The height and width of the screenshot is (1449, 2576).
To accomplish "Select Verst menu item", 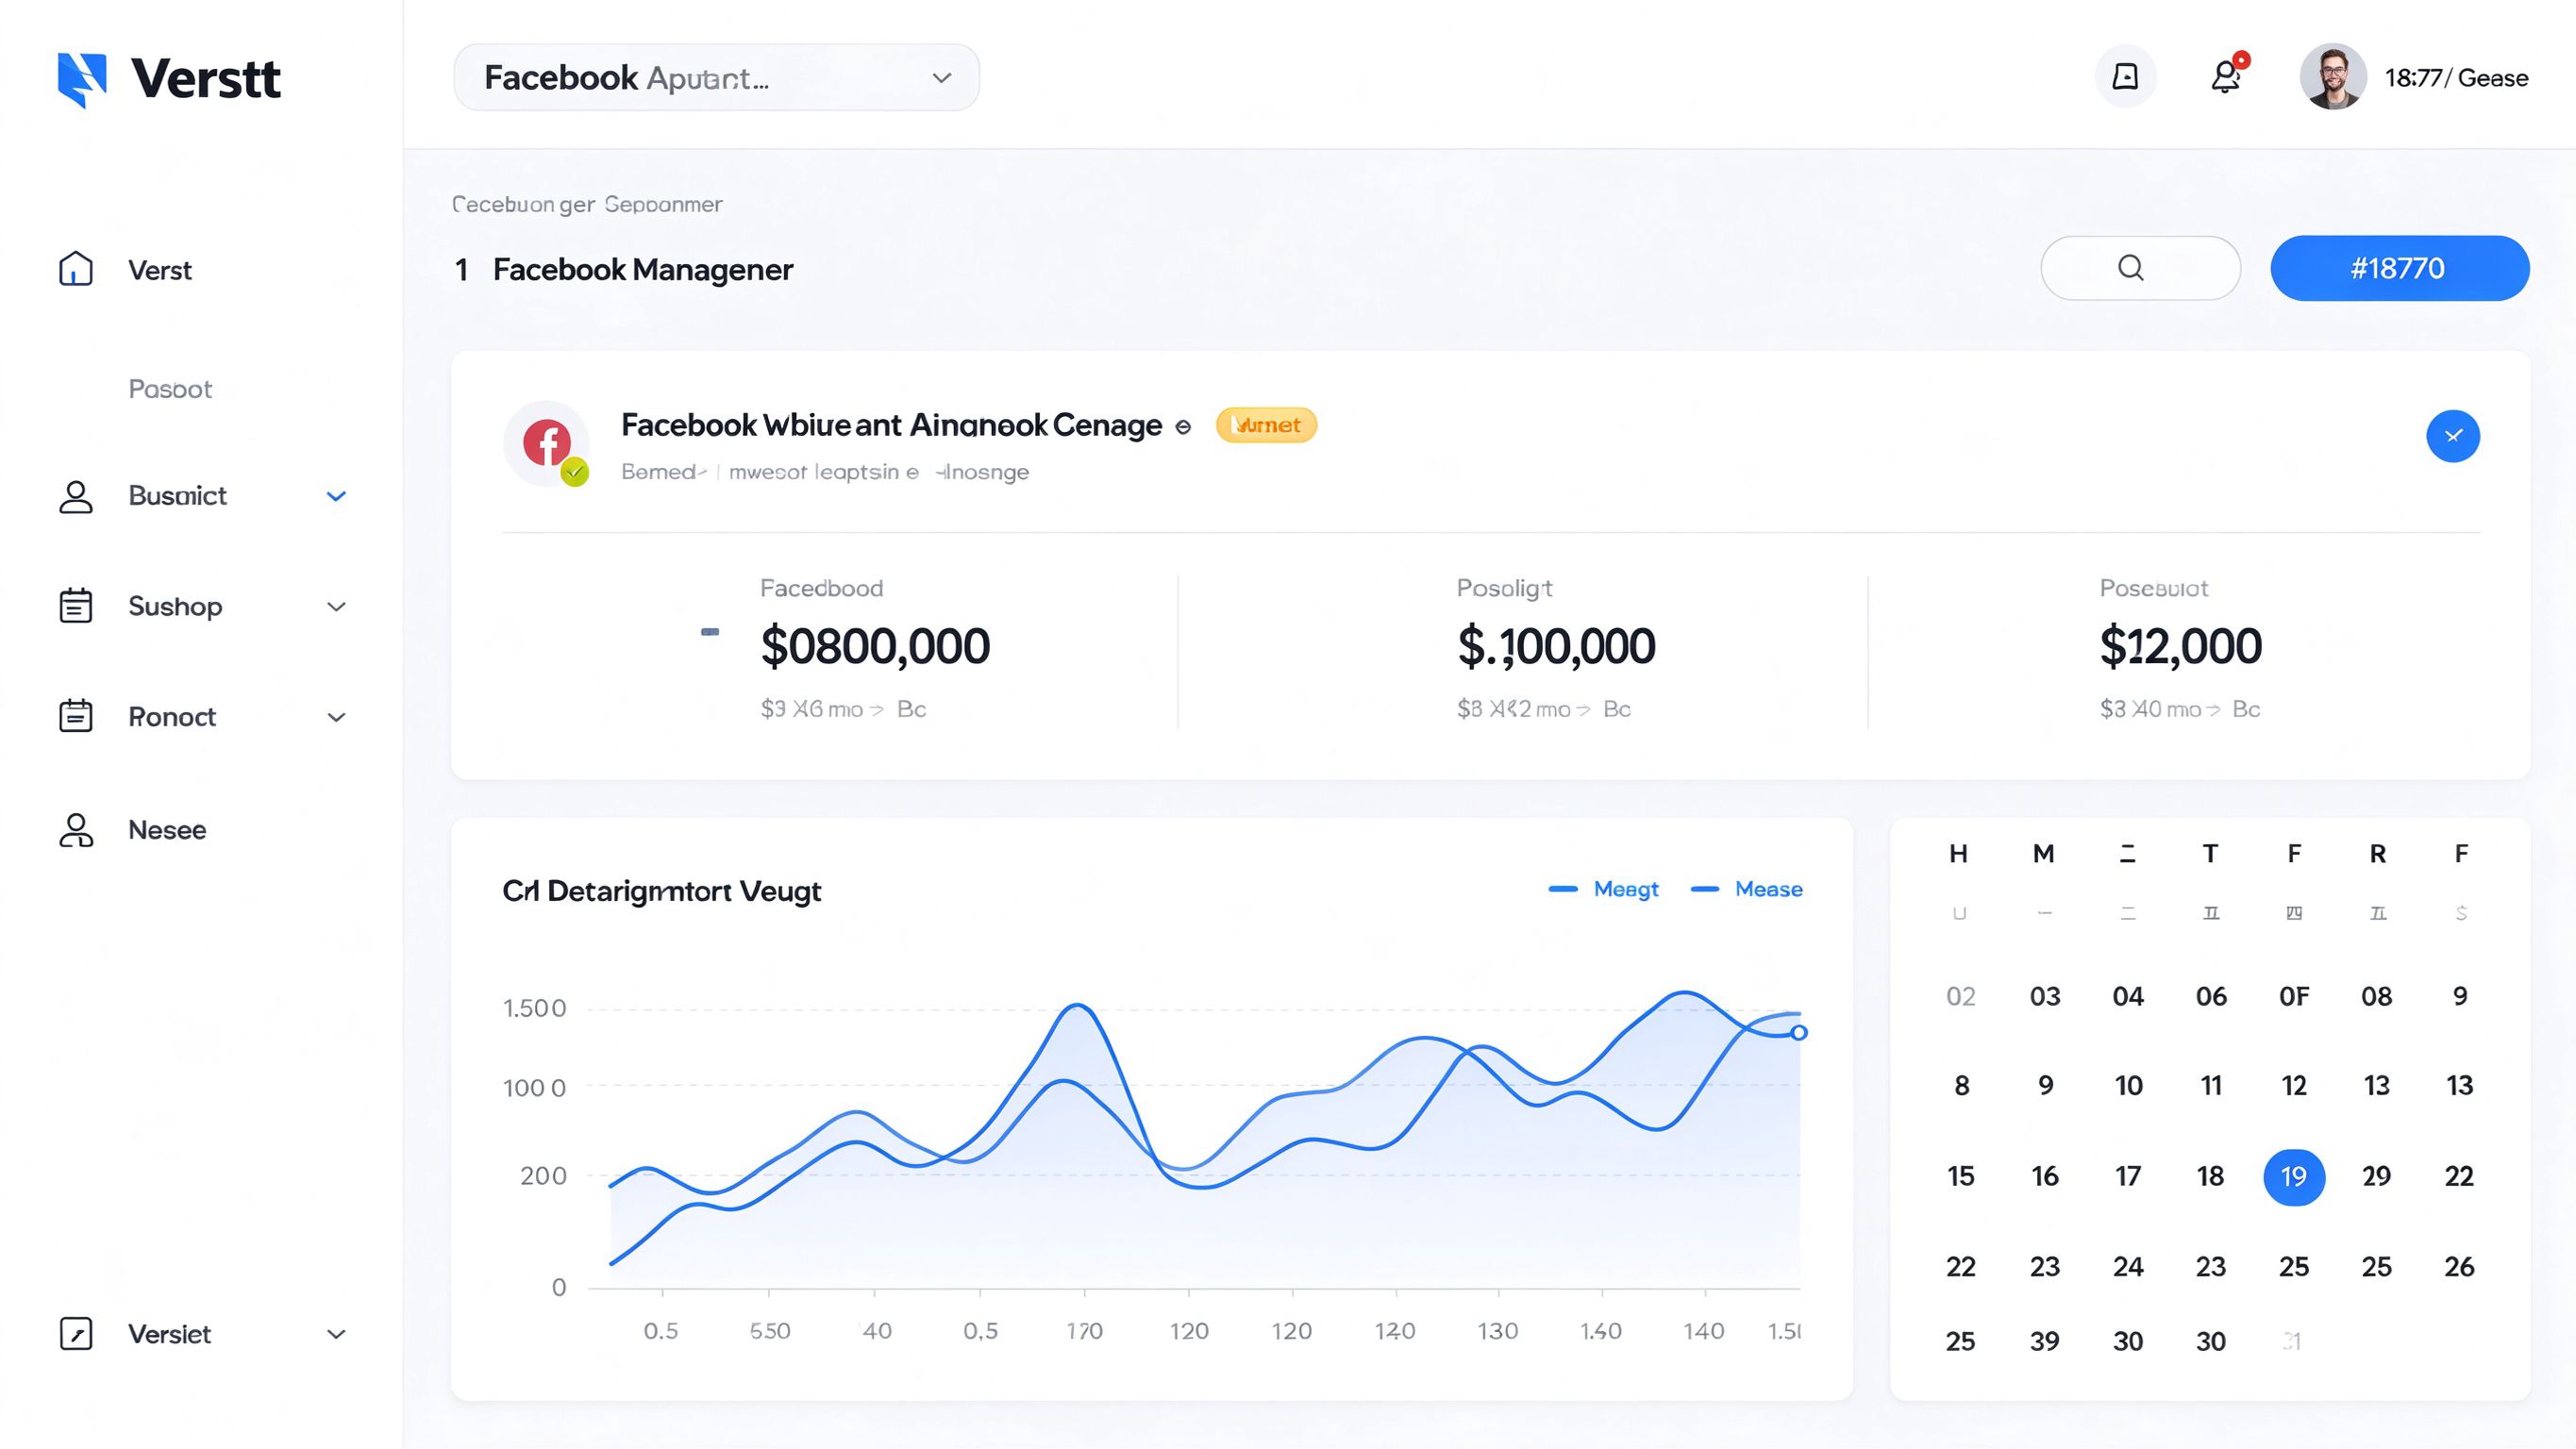I will (160, 270).
